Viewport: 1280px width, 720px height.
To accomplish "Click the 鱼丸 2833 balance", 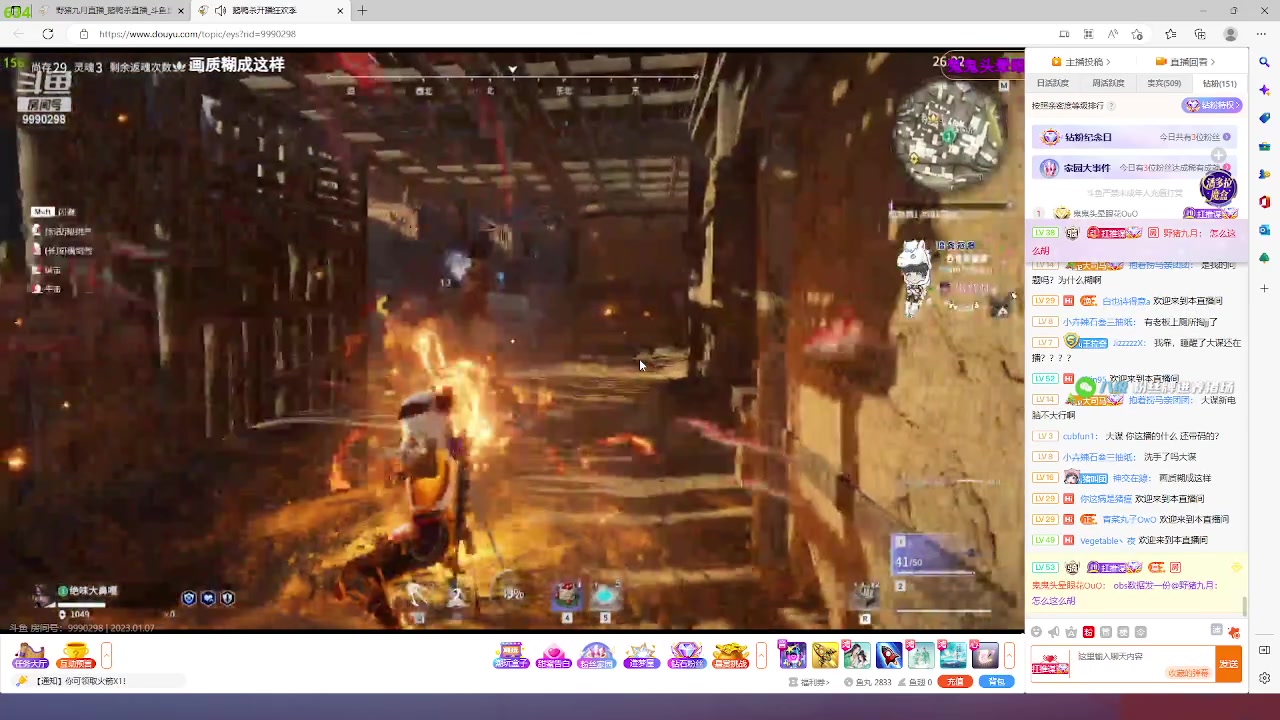I will pos(868,682).
